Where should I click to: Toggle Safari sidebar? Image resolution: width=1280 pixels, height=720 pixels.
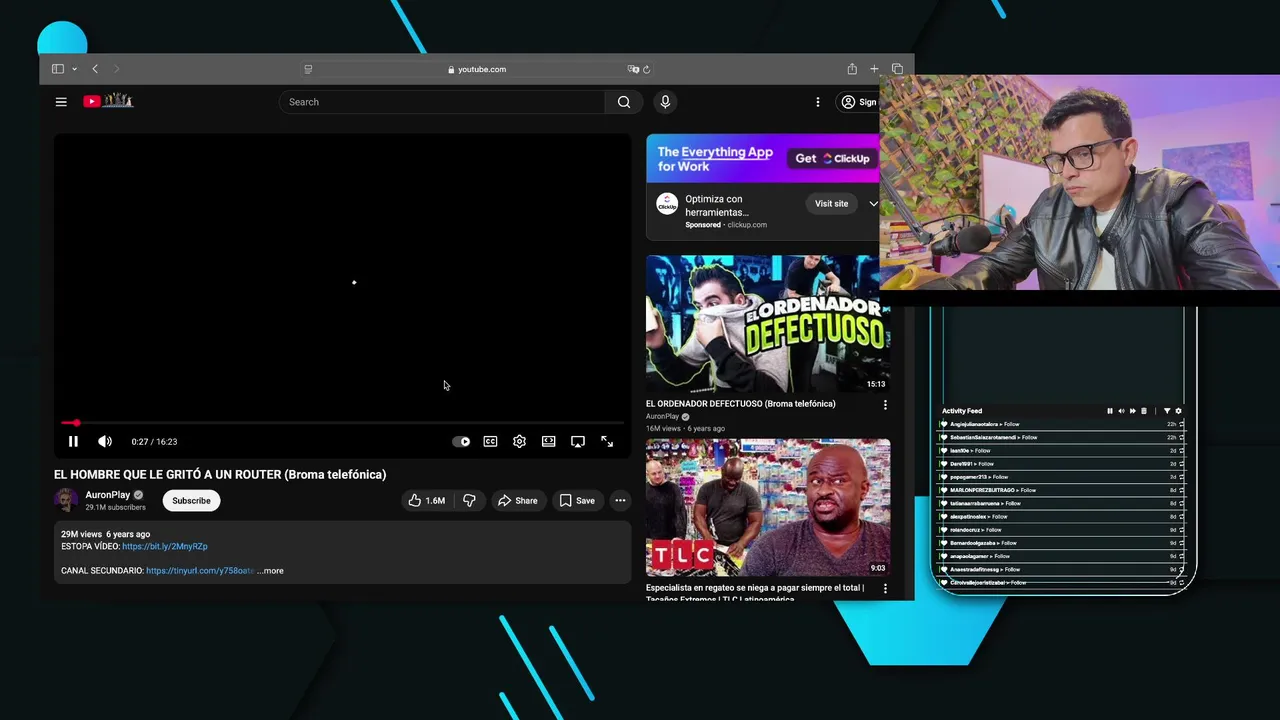coord(58,69)
